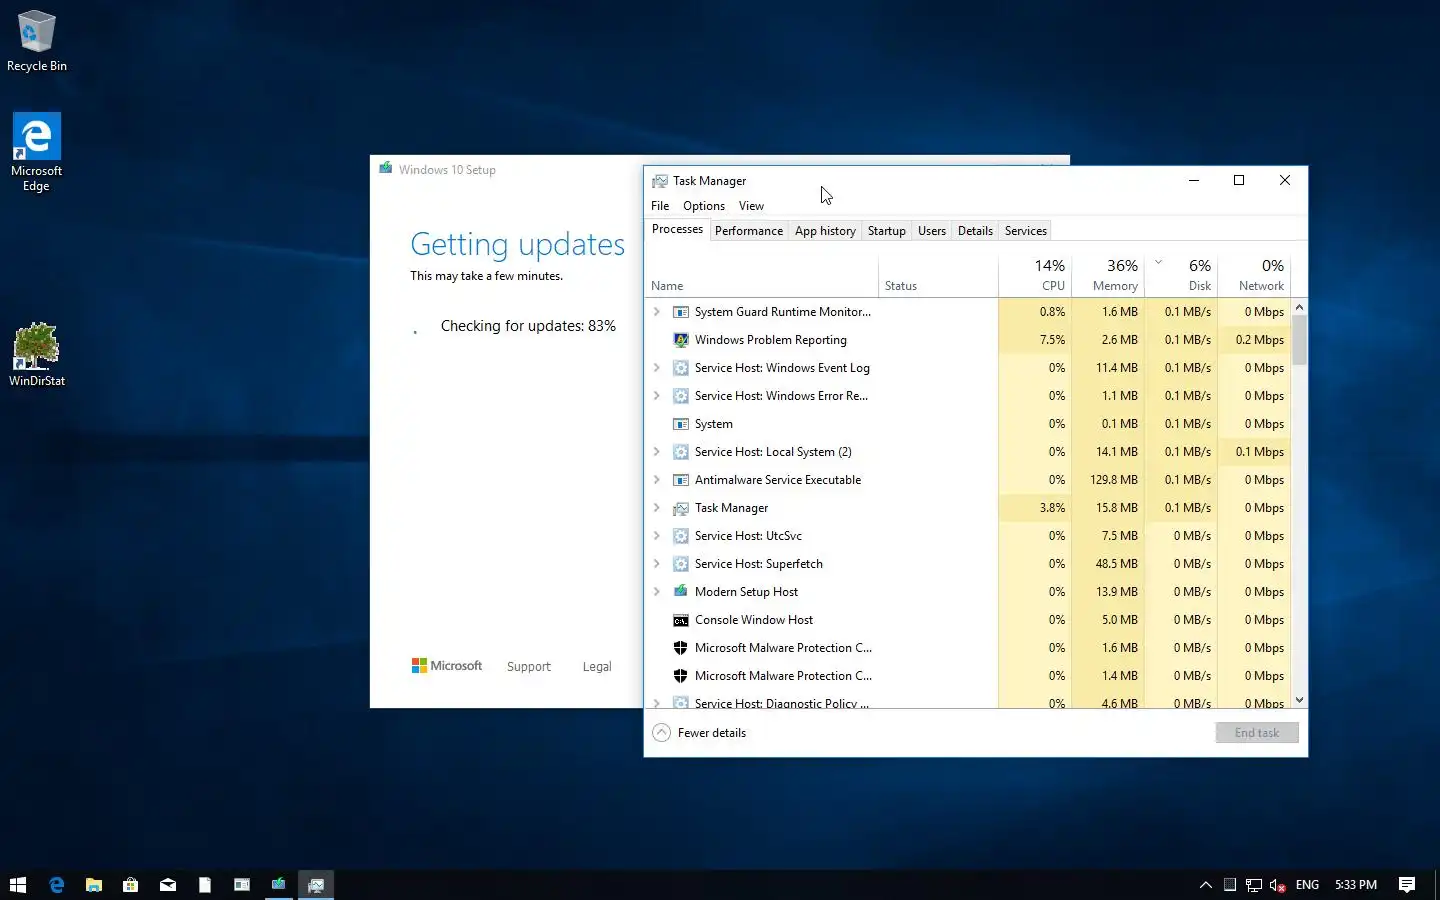Screen dimensions: 1440x900
Task: Open the Action Center notifications icon
Action: [x=1407, y=885]
